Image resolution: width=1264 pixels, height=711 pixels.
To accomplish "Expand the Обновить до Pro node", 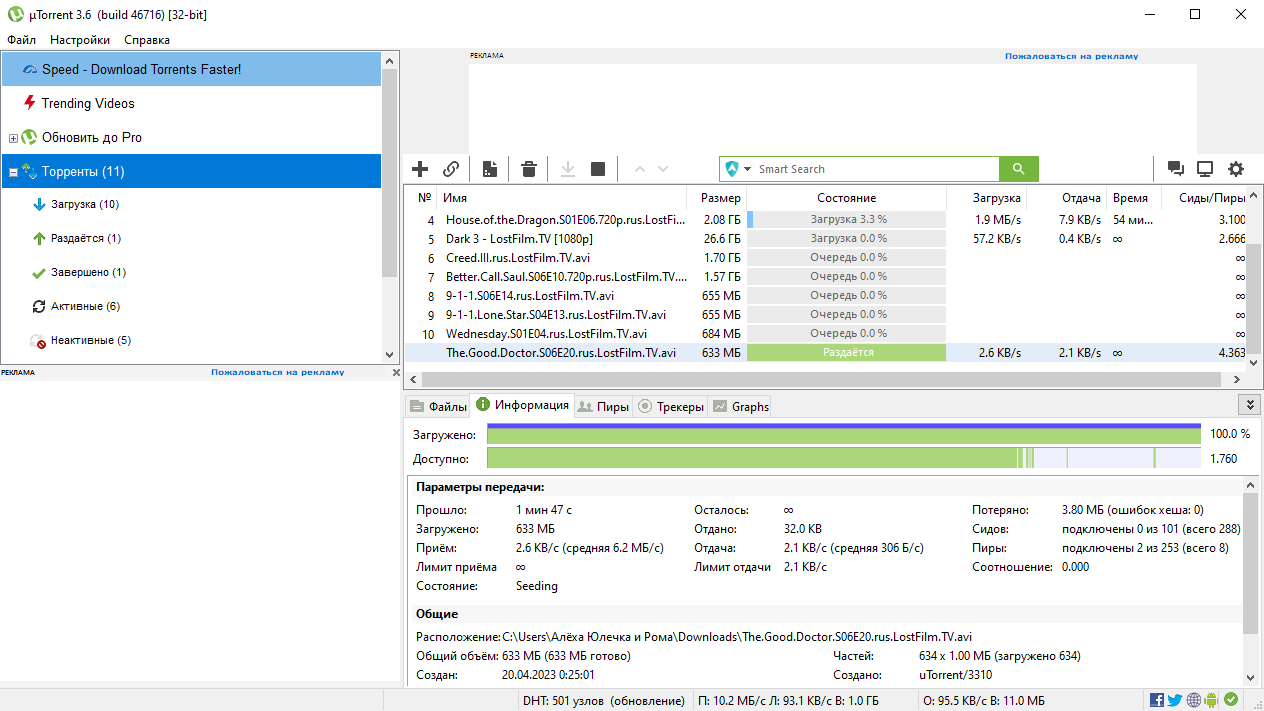I will pos(13,138).
